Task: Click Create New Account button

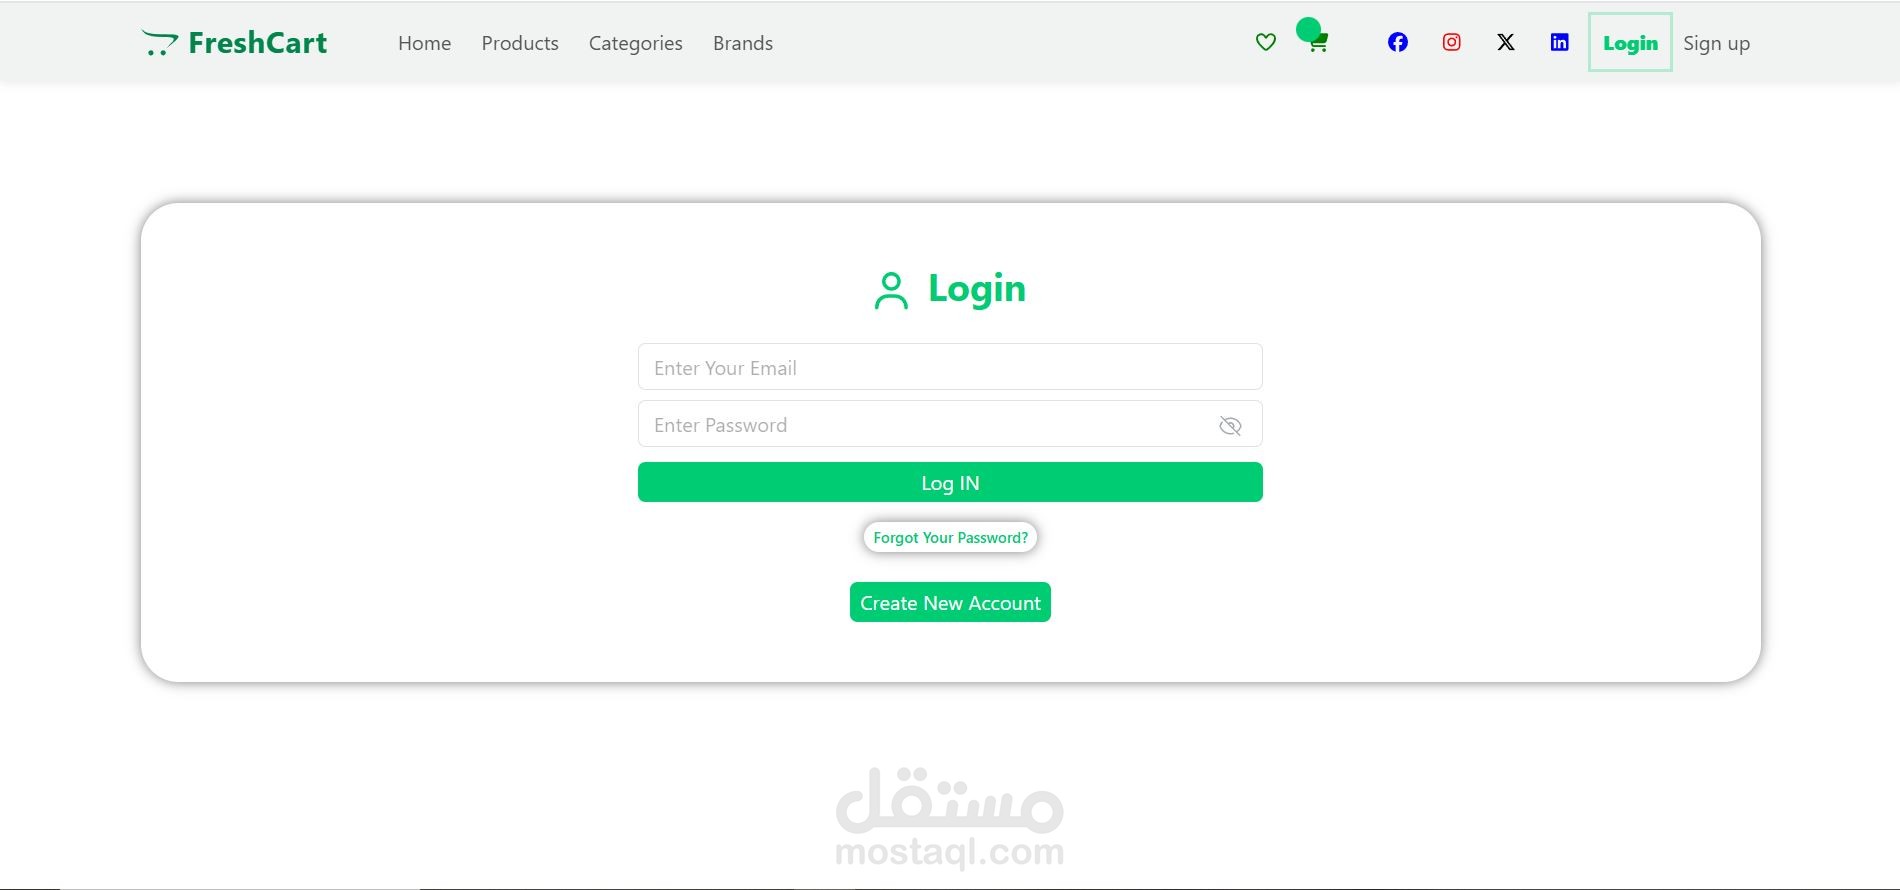Action: pos(950,602)
